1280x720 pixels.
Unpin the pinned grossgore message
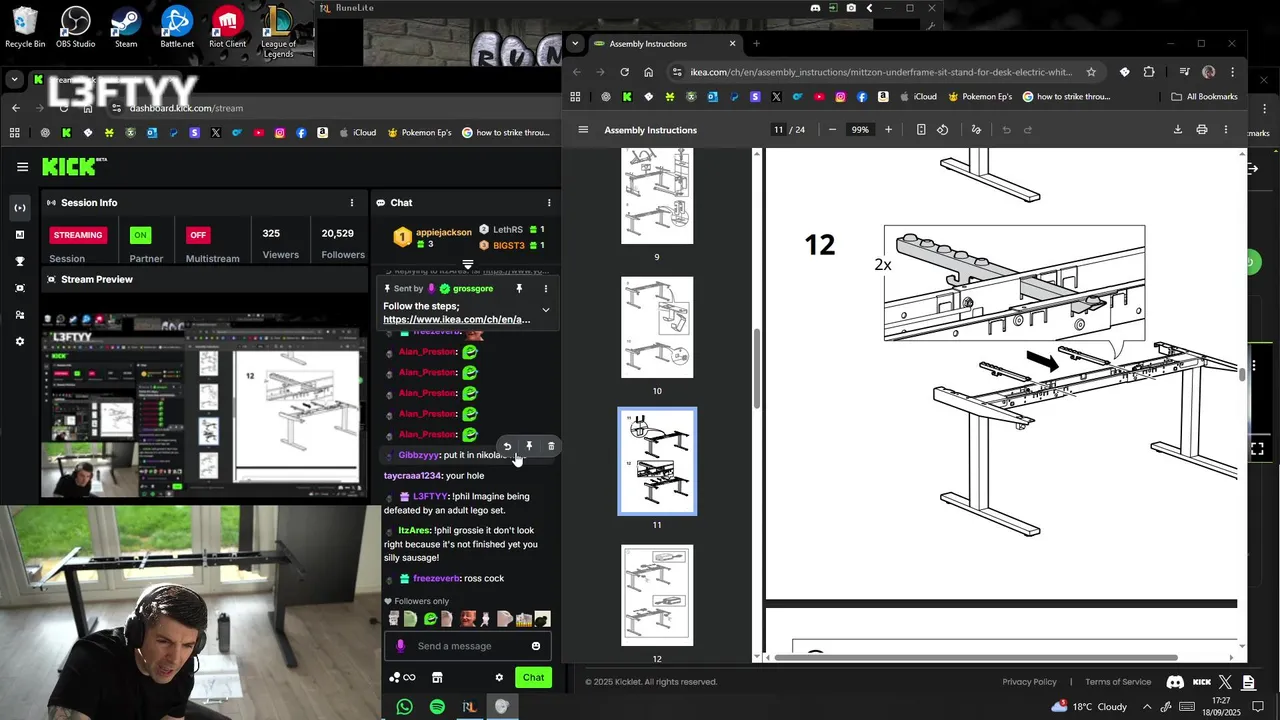519,289
